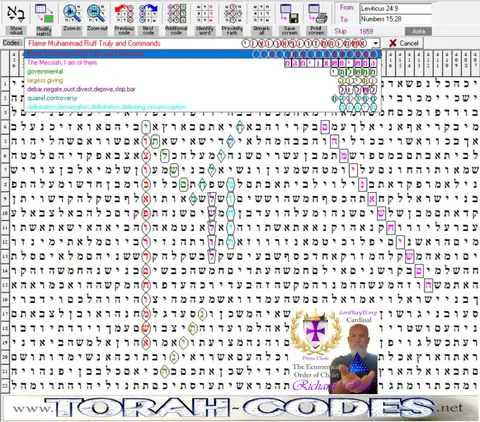The image size is (480, 422).
Task: Click the Show nikud Hebrew letters icon
Action: [16, 13]
